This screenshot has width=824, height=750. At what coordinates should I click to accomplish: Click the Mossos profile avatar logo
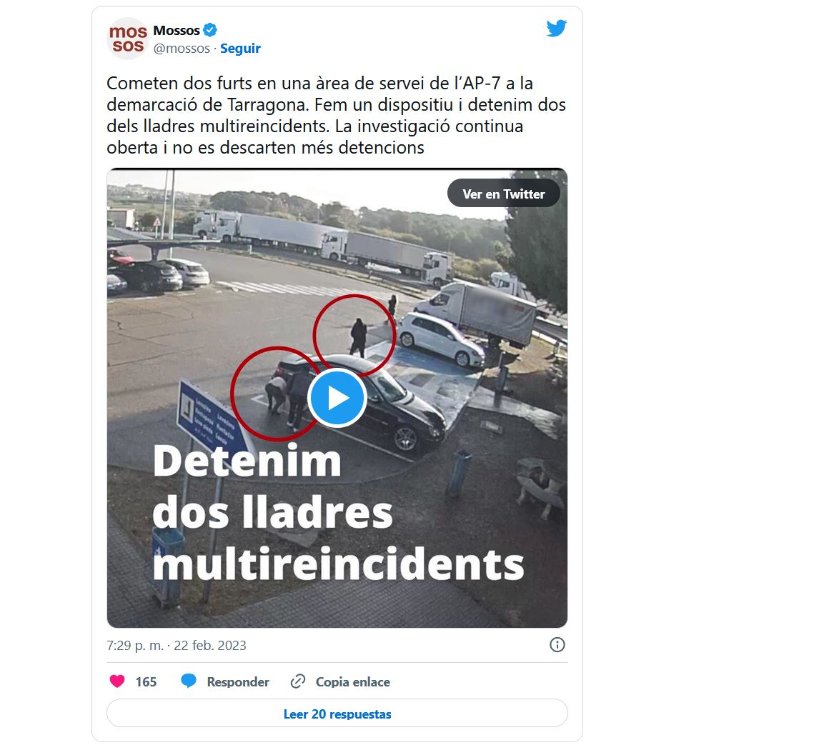pyautogui.click(x=127, y=38)
